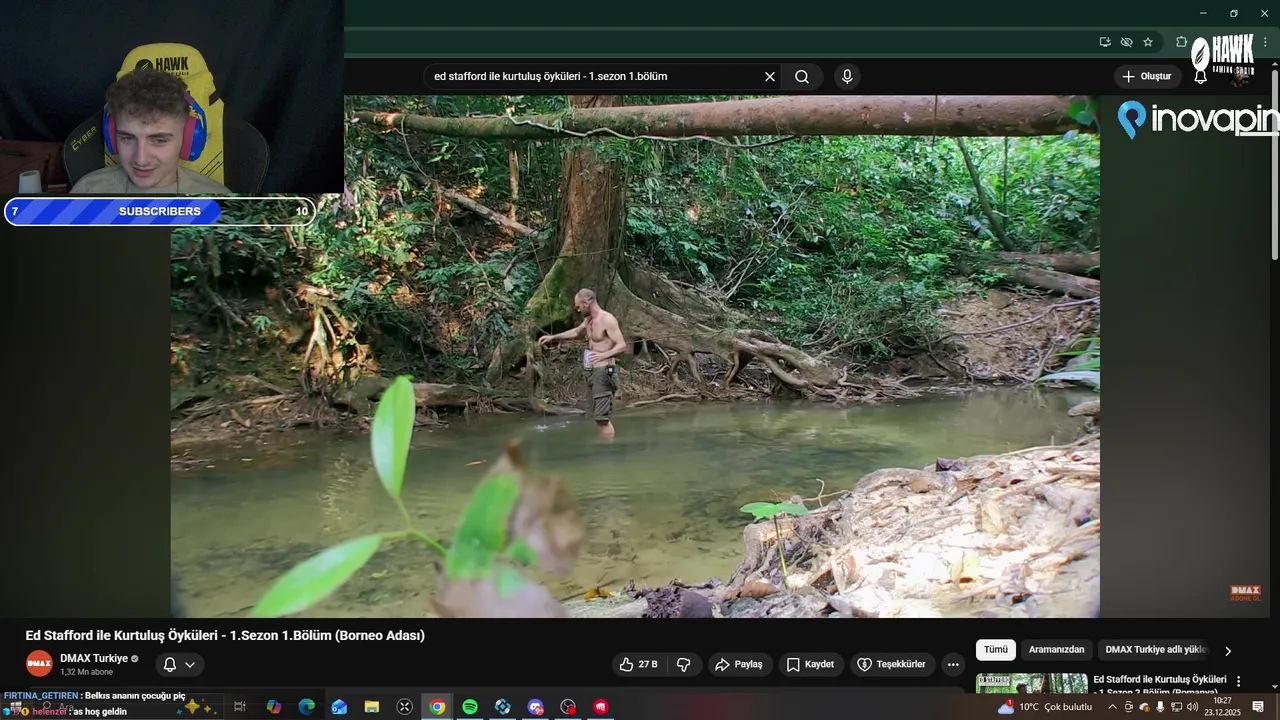Screen dimensions: 1280x720
Task: Click the crossed-out eye icon in address bar
Action: [1127, 42]
